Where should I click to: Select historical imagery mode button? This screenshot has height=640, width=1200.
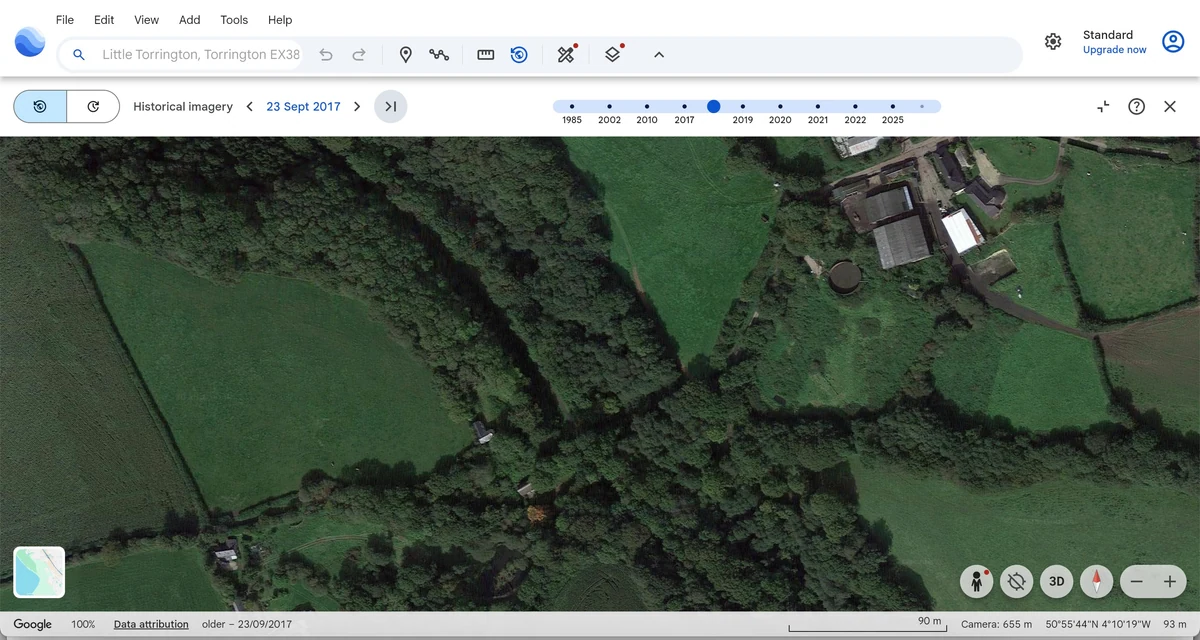point(40,106)
